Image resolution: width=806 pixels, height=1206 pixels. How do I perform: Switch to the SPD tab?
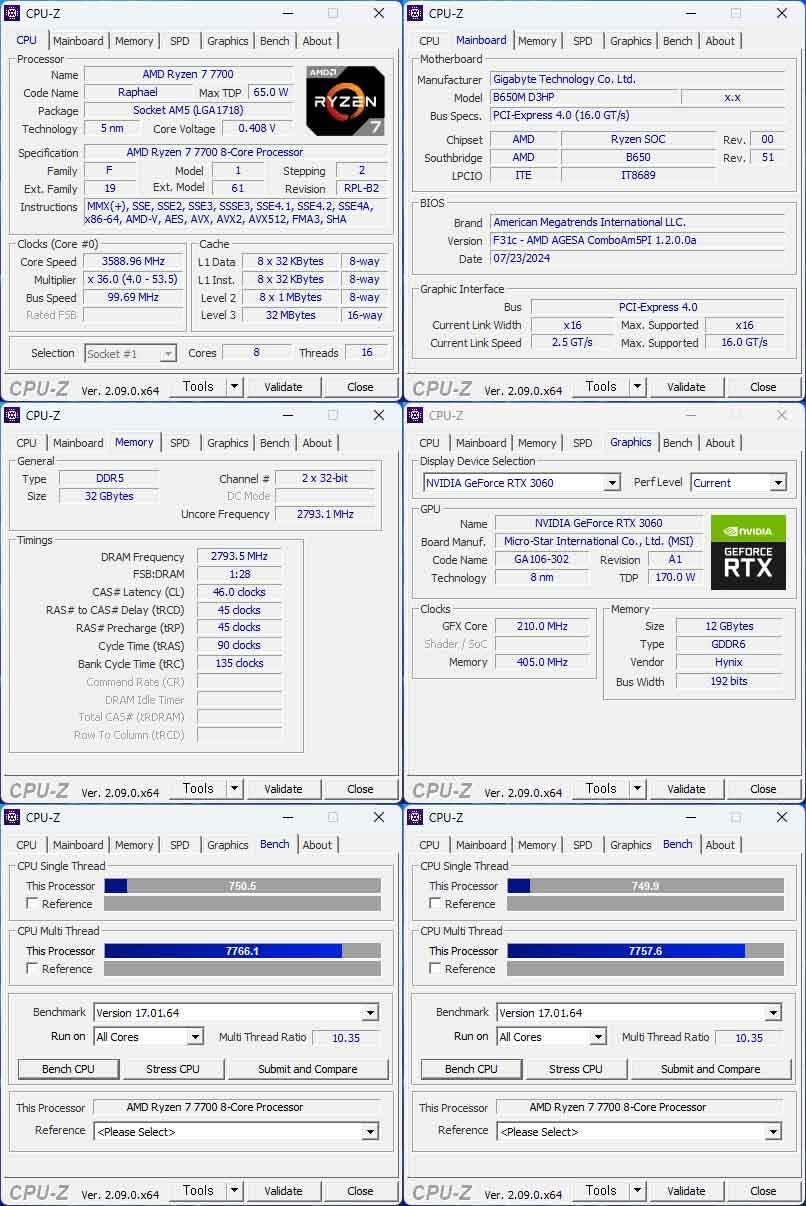coord(179,41)
